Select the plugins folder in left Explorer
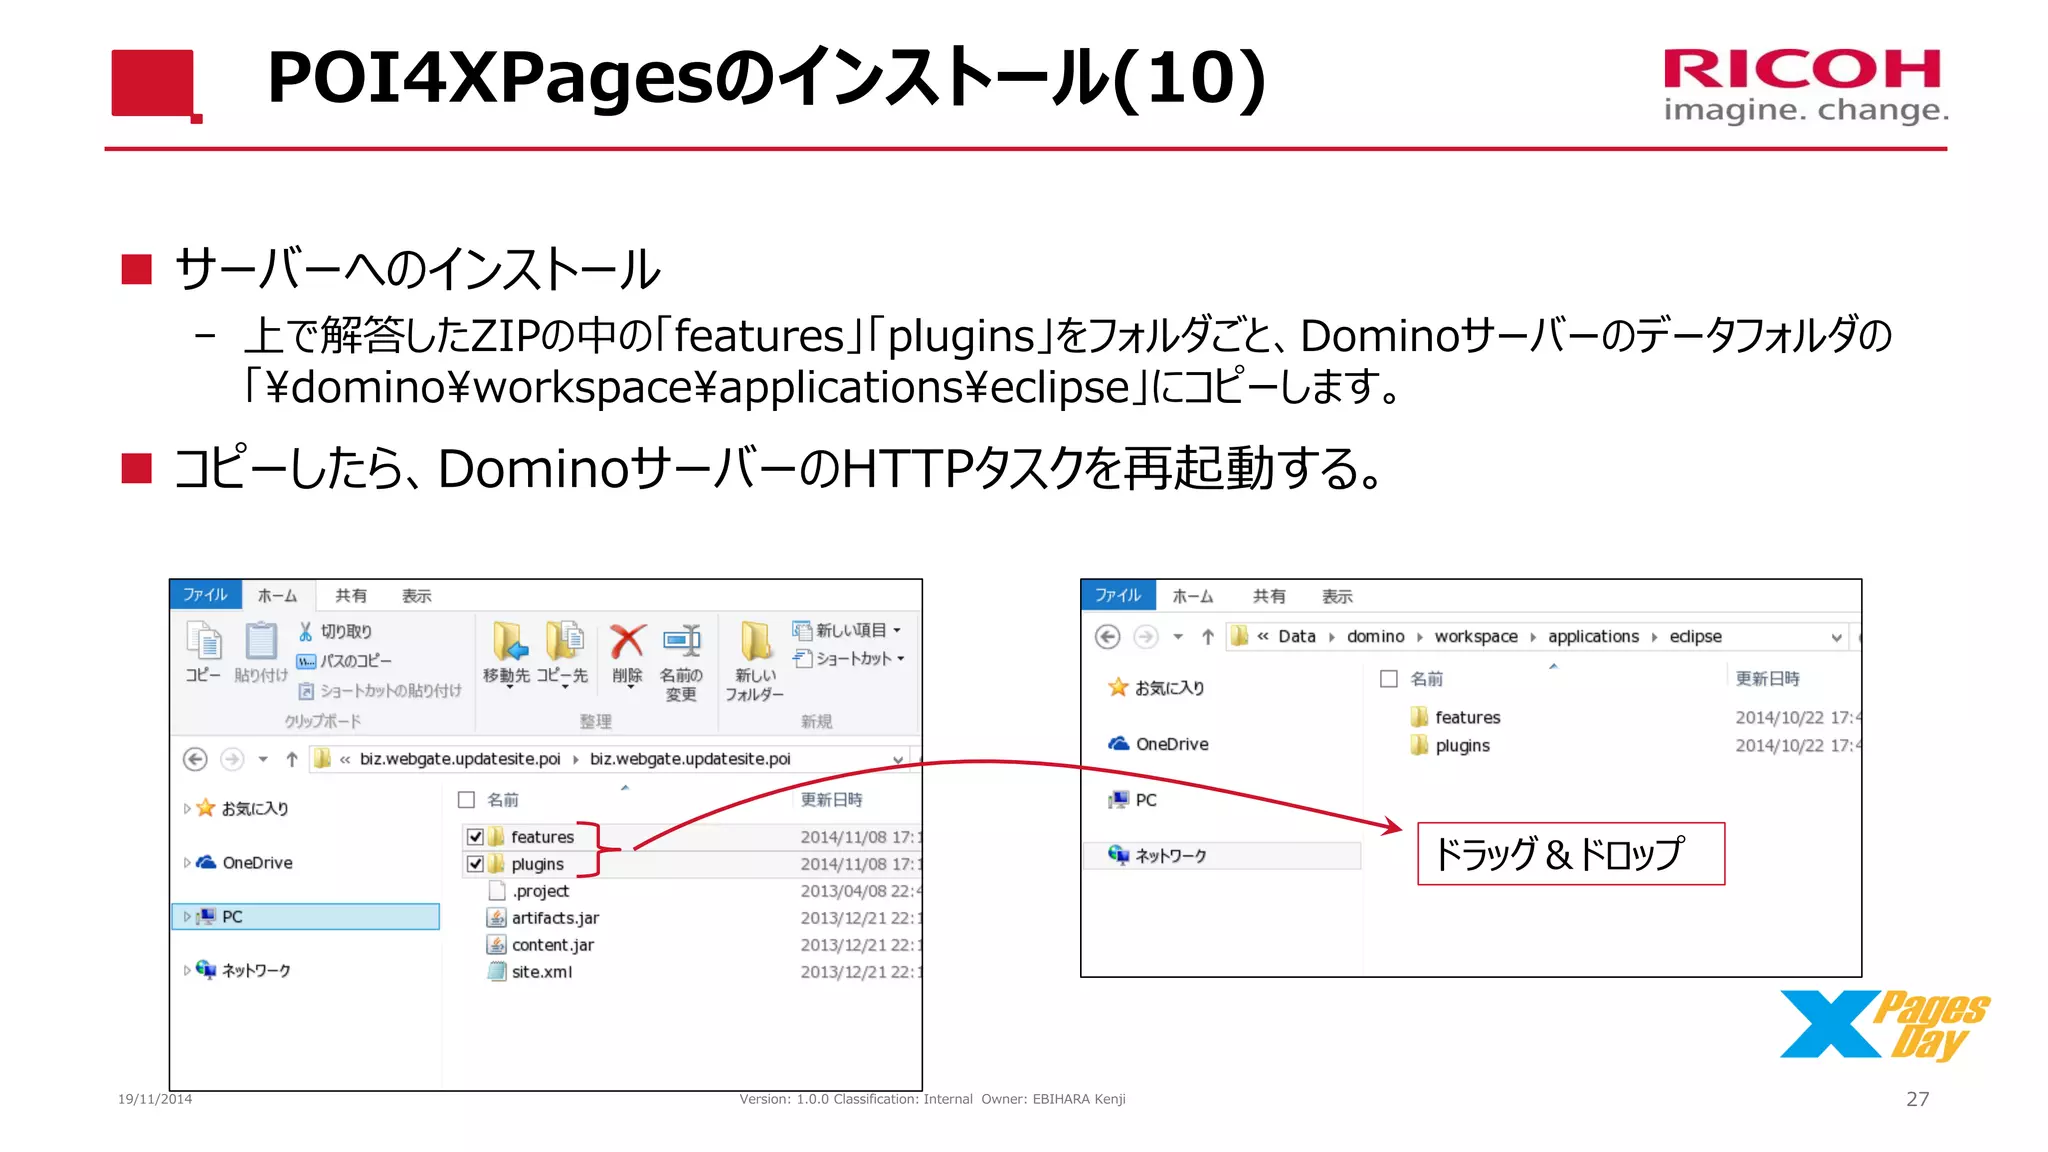Viewport: 2048px width, 1152px height. [x=538, y=864]
